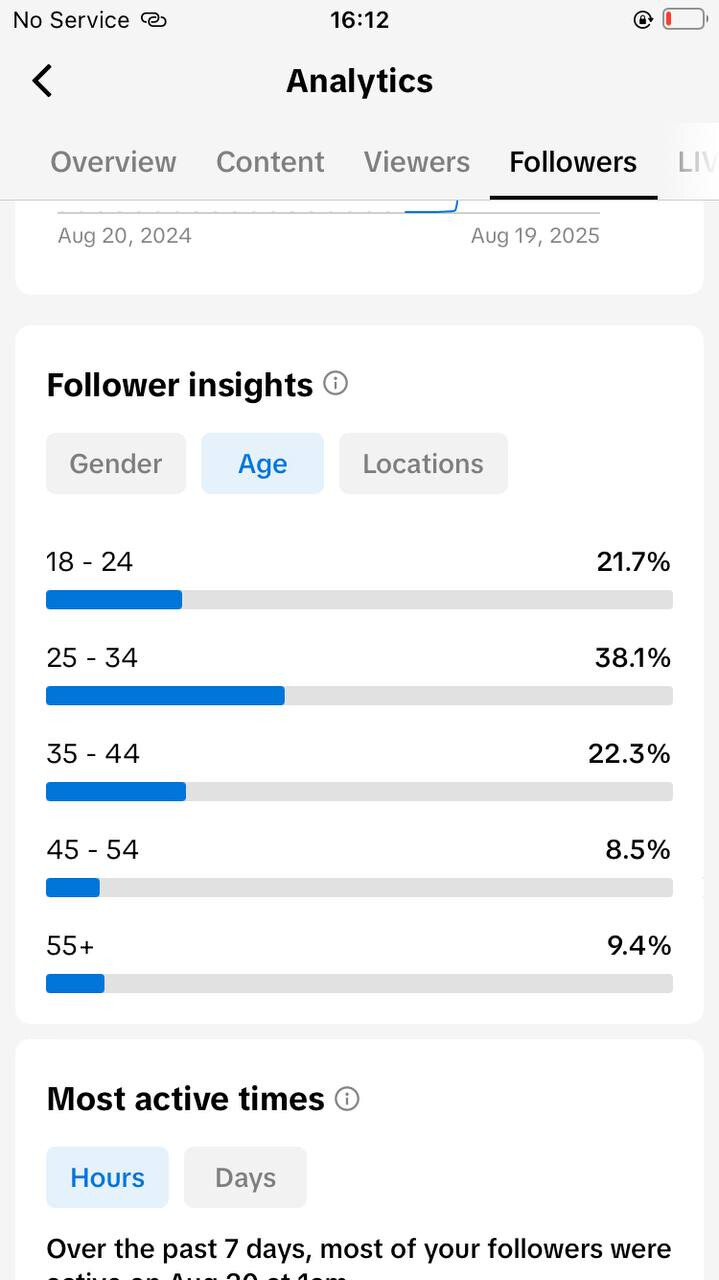This screenshot has width=719, height=1280.
Task: Switch to Days view
Action: click(245, 1178)
